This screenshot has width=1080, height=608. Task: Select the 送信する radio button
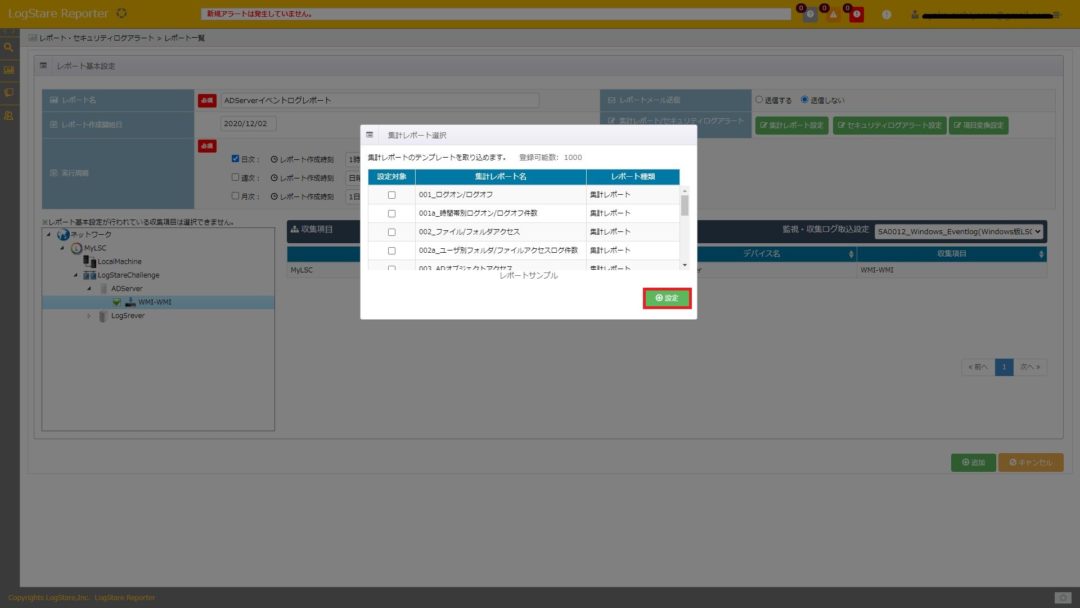[759, 100]
